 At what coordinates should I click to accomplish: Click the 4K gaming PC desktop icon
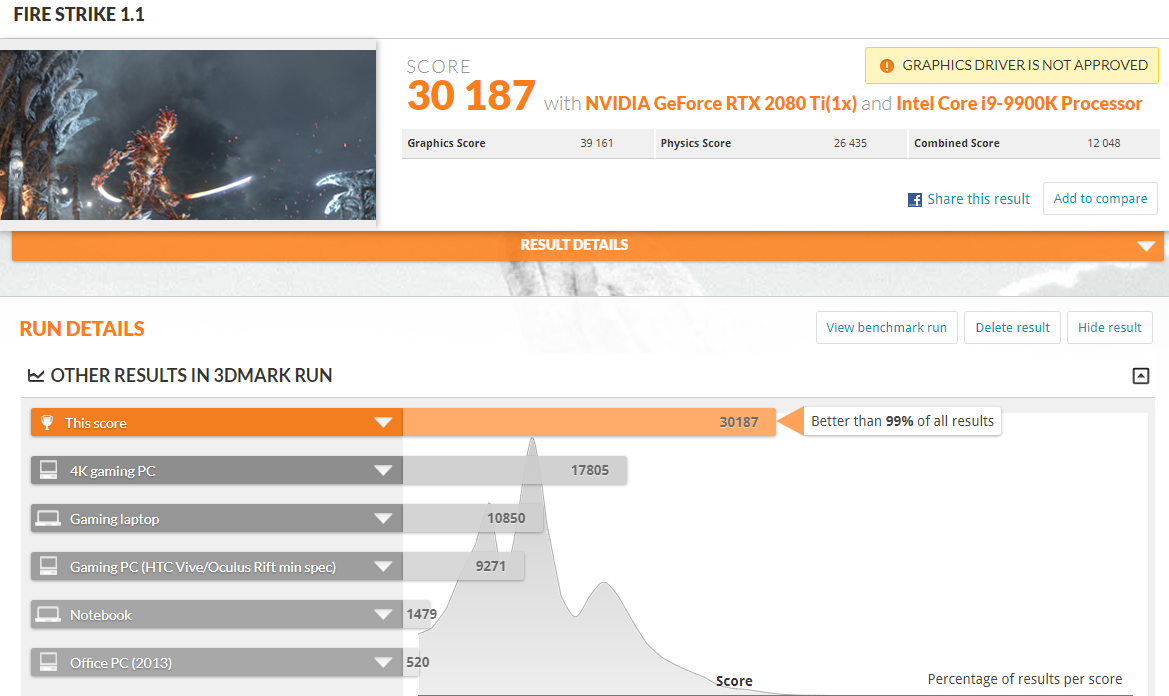tap(48, 470)
